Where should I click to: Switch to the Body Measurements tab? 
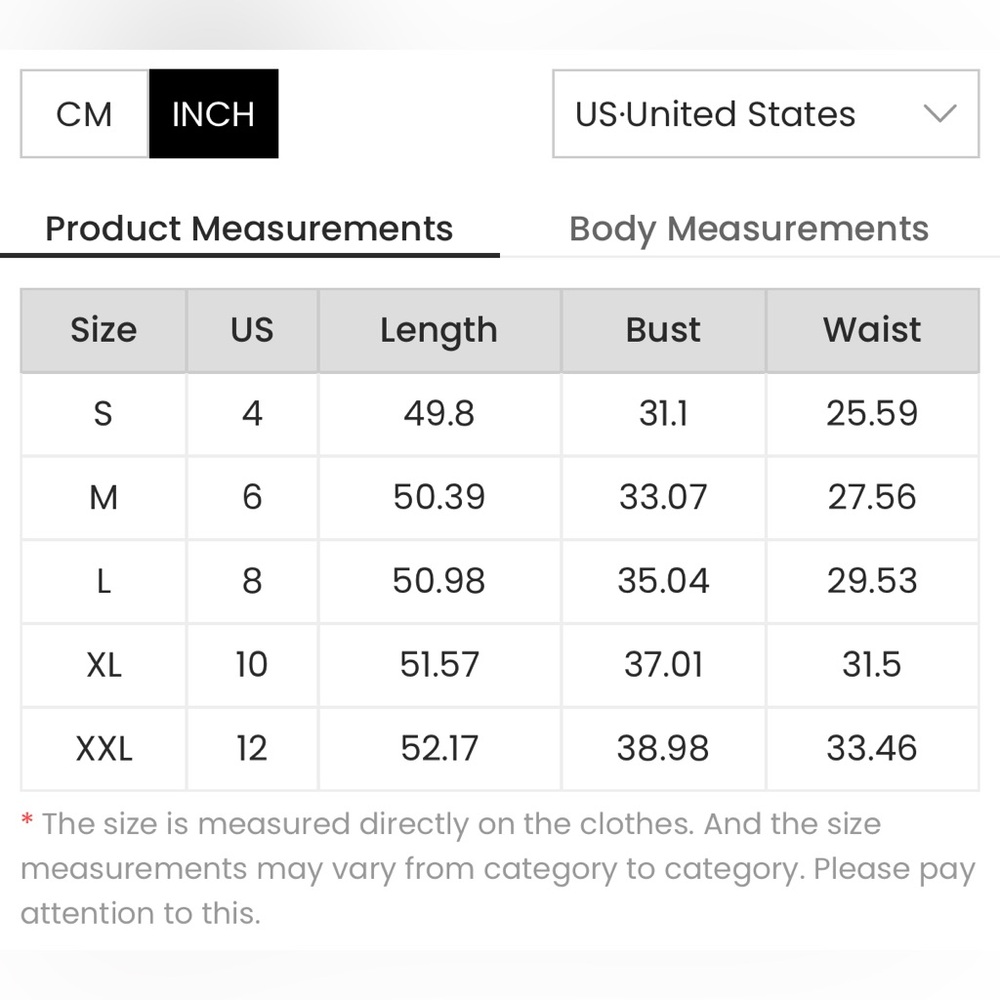(749, 229)
